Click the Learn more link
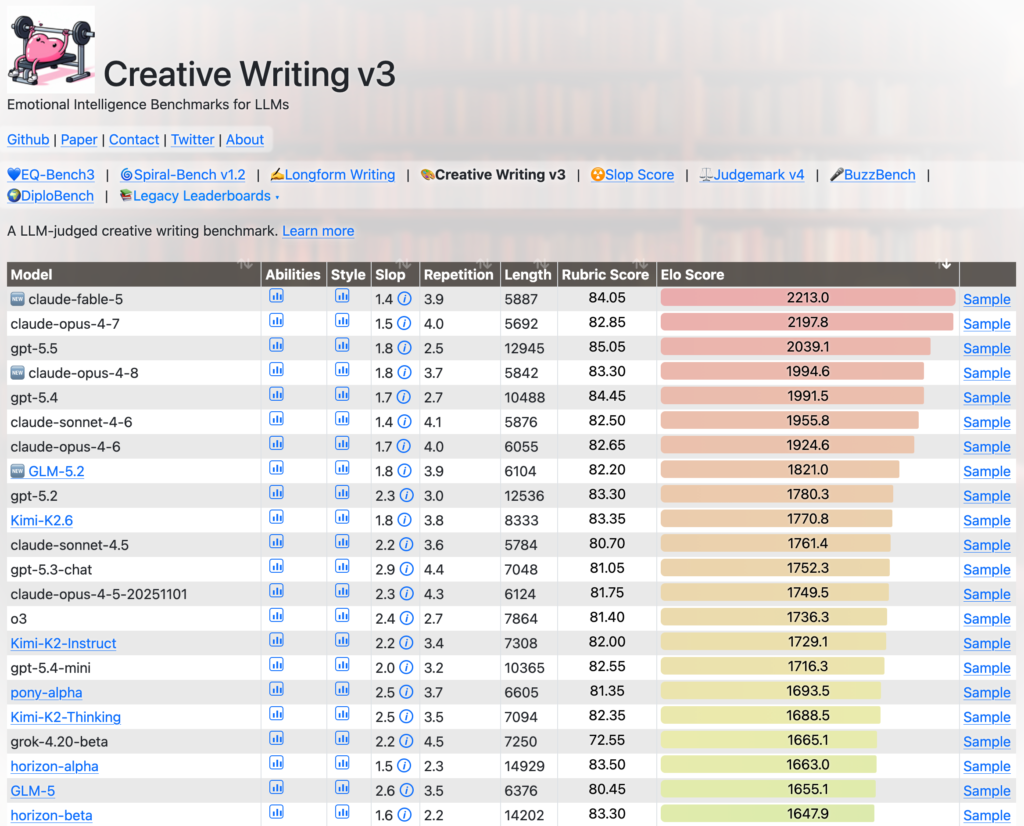1024x826 pixels. coord(318,231)
